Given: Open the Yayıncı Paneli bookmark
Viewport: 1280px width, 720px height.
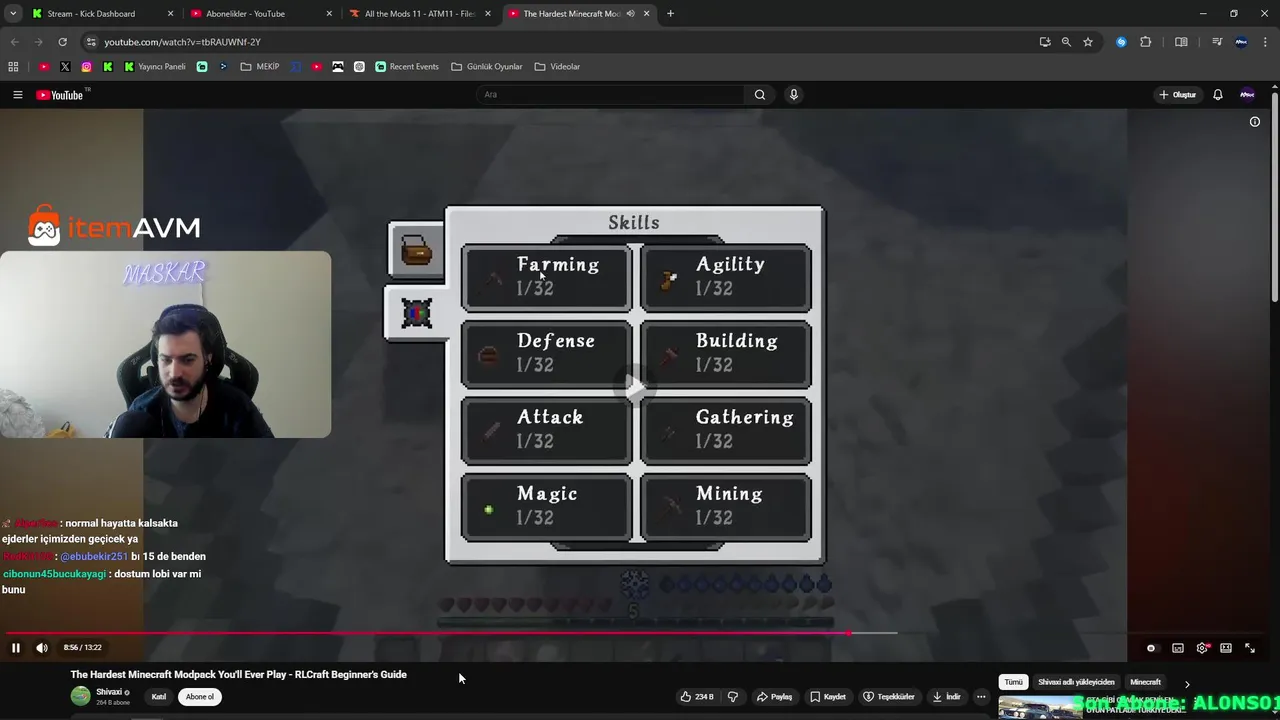Looking at the screenshot, I should tap(155, 67).
